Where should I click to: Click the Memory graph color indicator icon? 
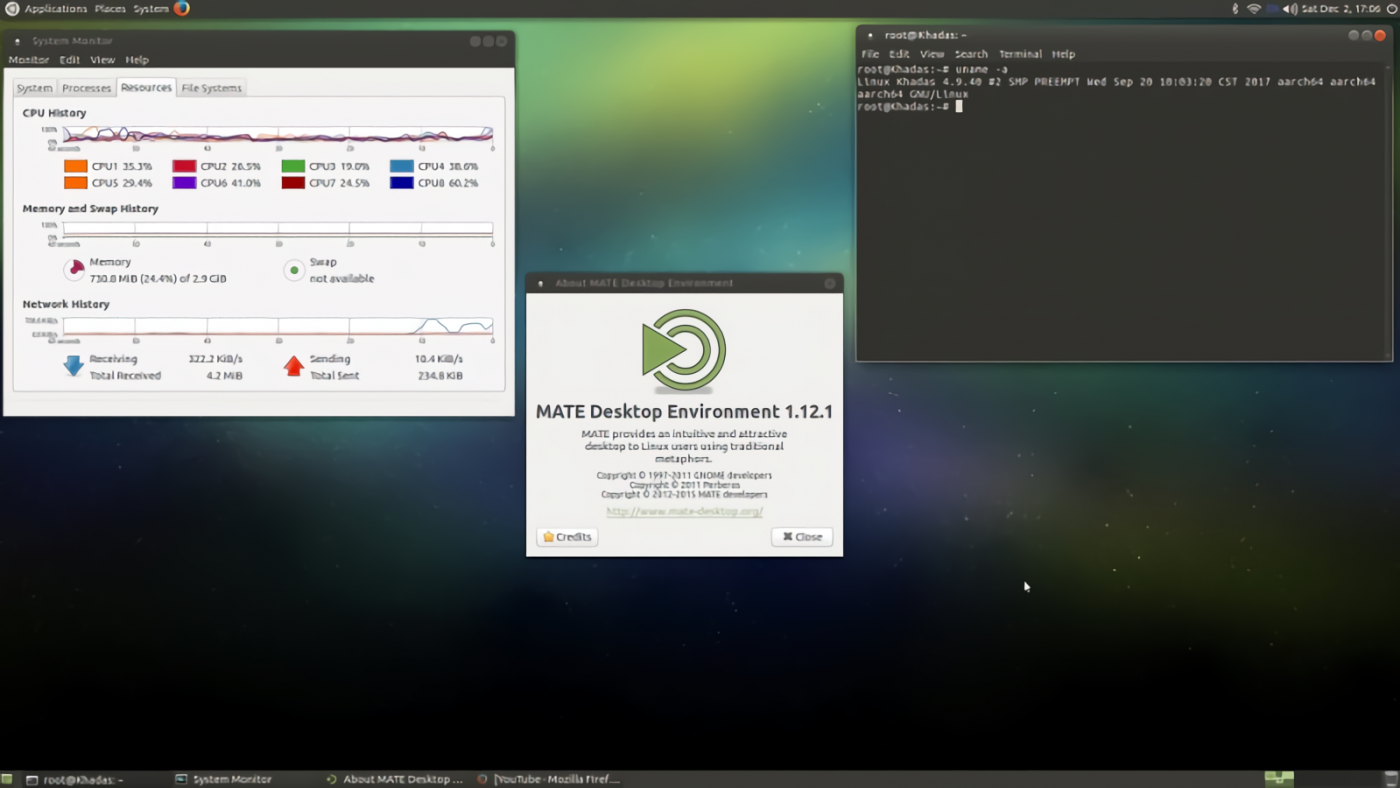click(x=73, y=268)
